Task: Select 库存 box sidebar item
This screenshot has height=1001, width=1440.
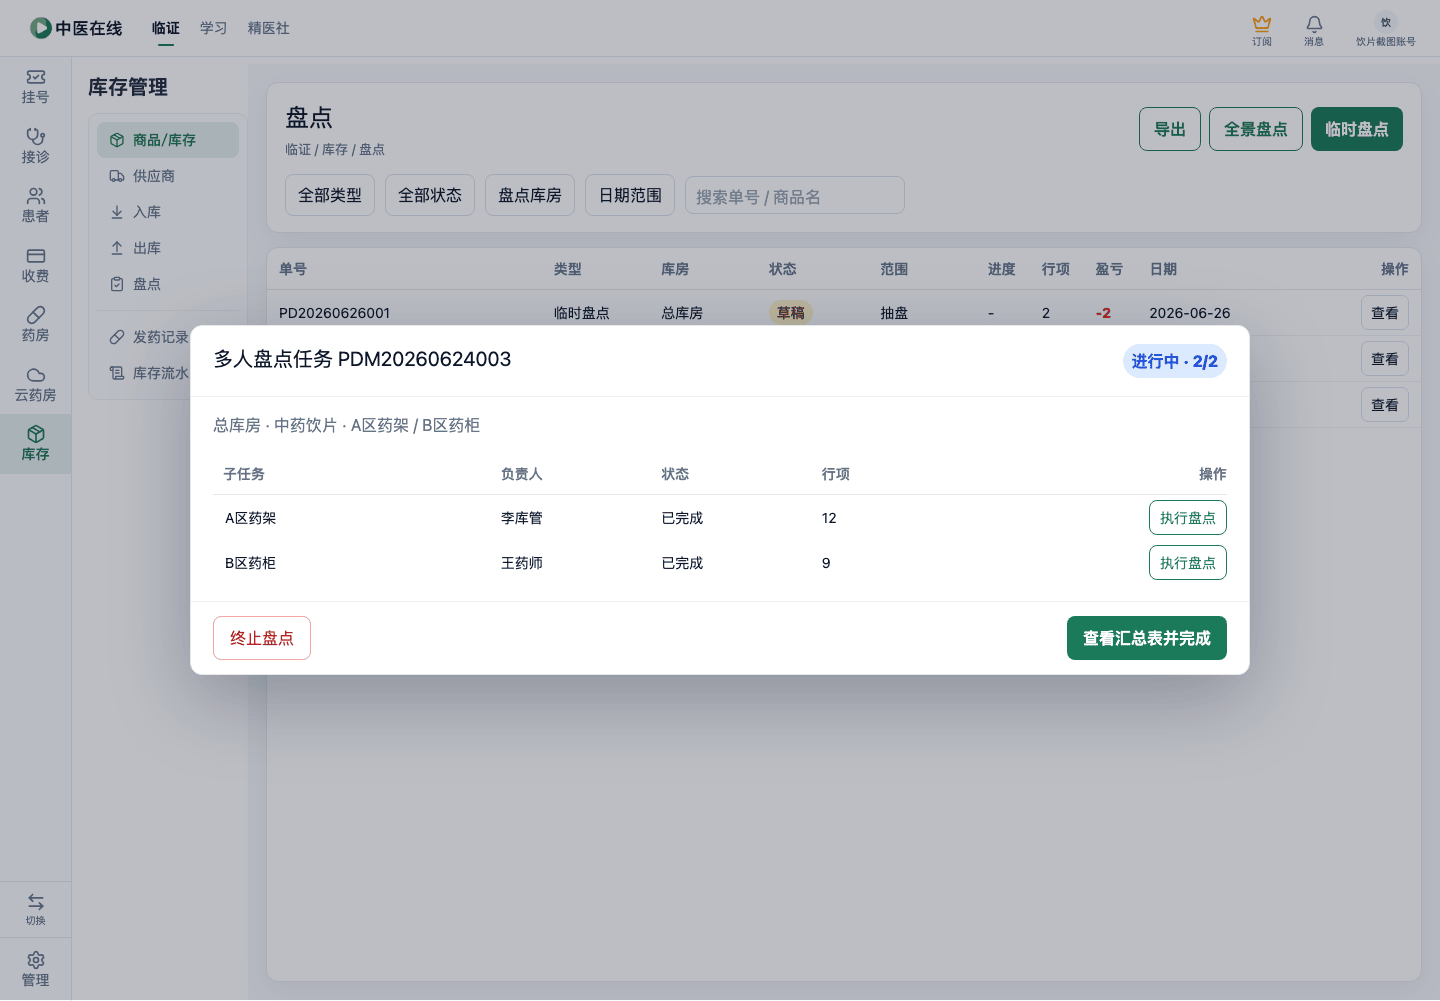Action: click(35, 444)
